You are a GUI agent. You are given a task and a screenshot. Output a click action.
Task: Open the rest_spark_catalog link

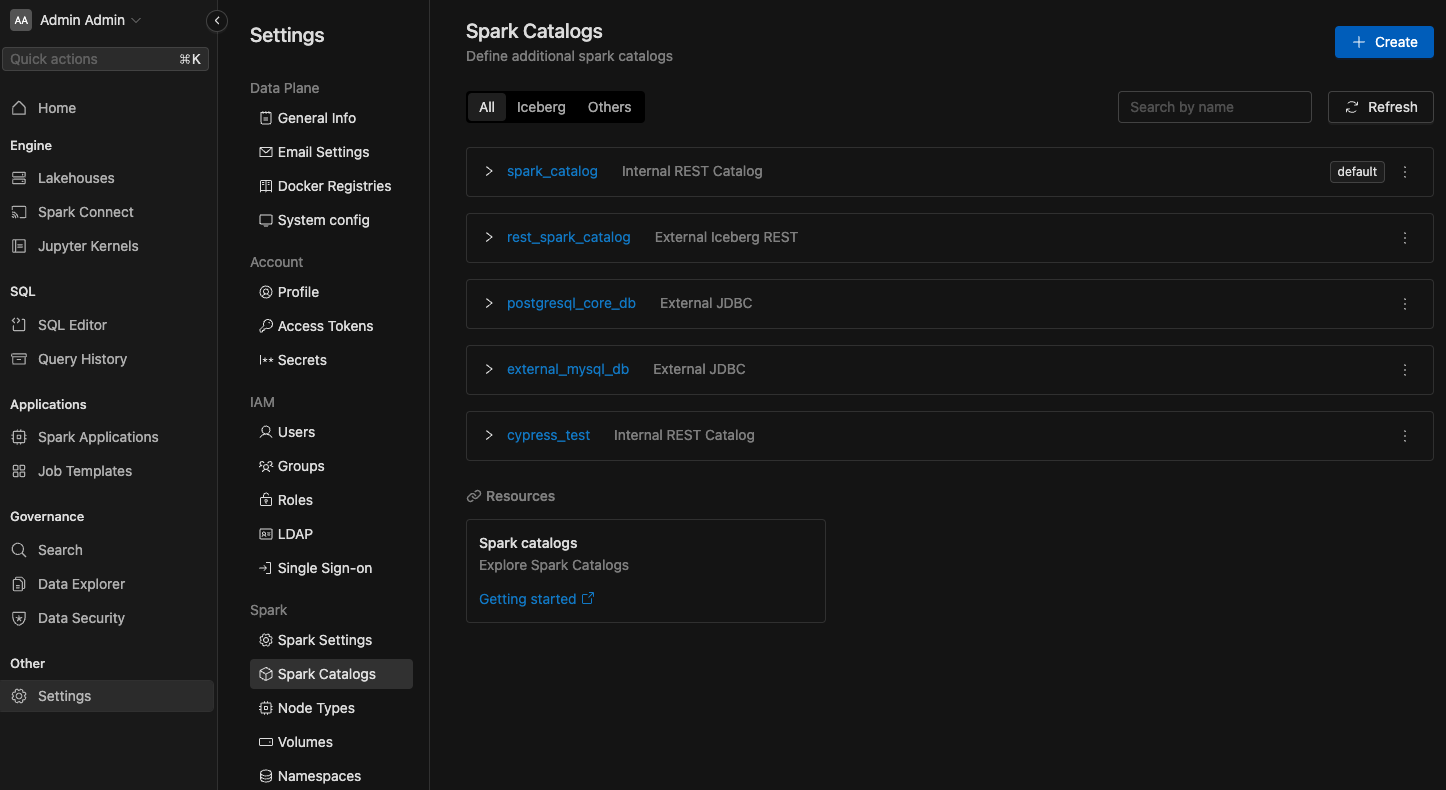tap(569, 237)
